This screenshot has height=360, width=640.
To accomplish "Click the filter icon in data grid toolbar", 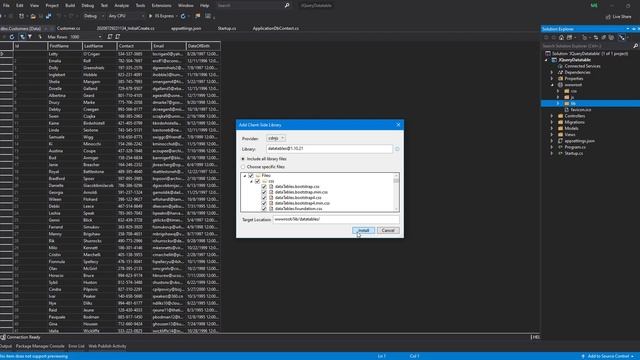I will pos(30,37).
